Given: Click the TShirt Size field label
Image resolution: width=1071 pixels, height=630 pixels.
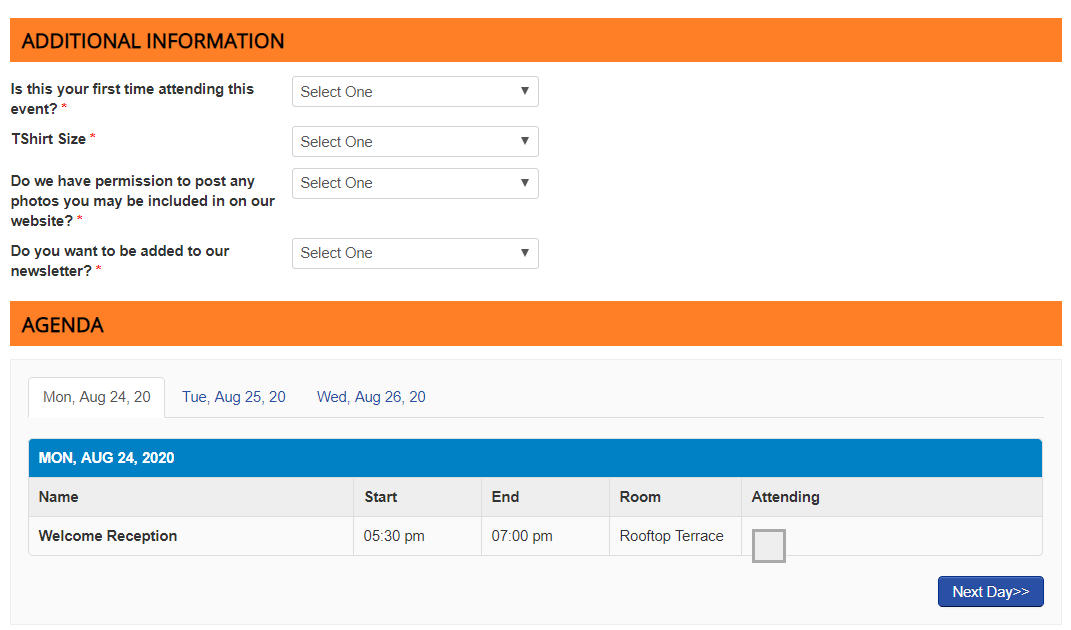Looking at the screenshot, I should pos(49,139).
